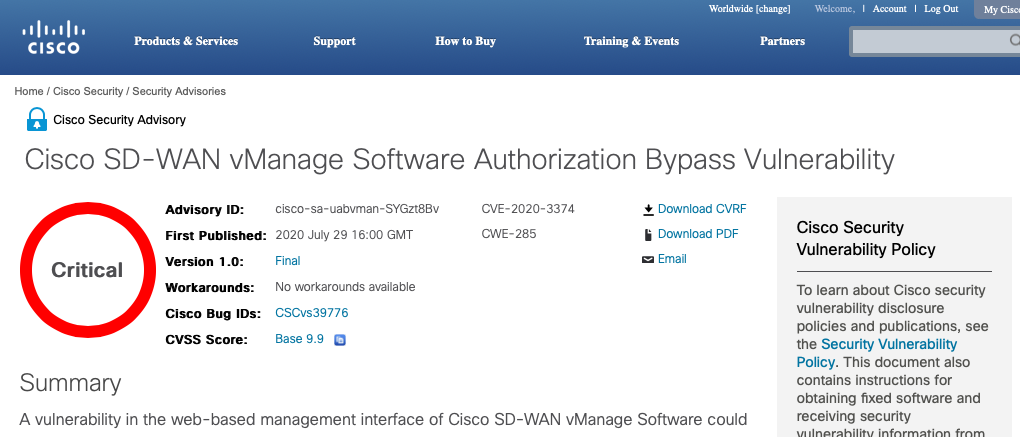Click the download icon beside Download CVRF
Screen dimensions: 1020x437
pyautogui.click(x=648, y=209)
